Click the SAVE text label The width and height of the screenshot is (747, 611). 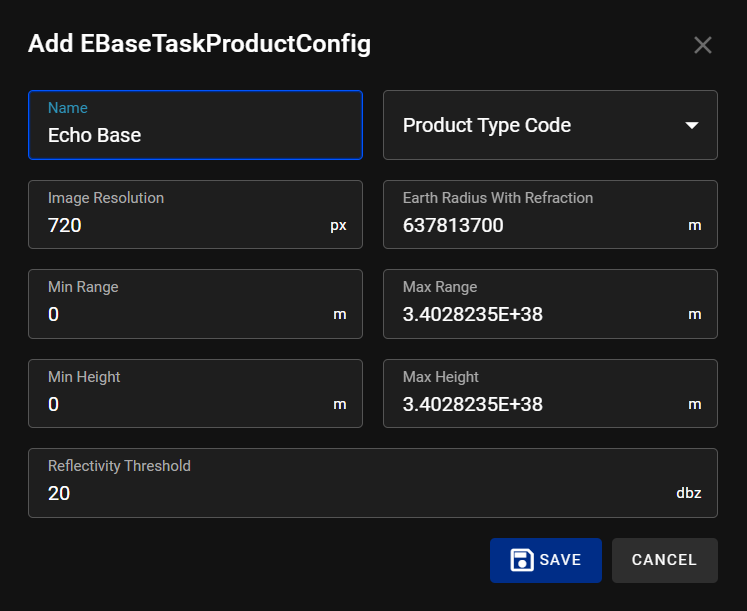tap(560, 560)
